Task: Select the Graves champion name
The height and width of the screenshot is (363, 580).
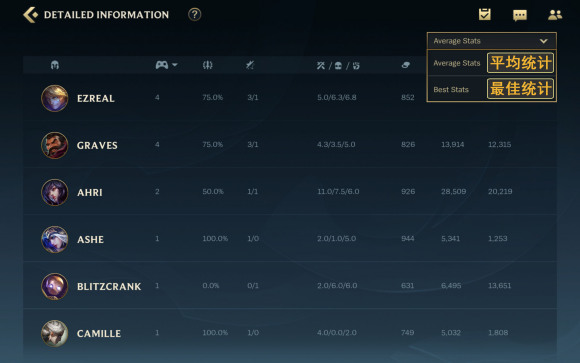Action: (x=97, y=145)
